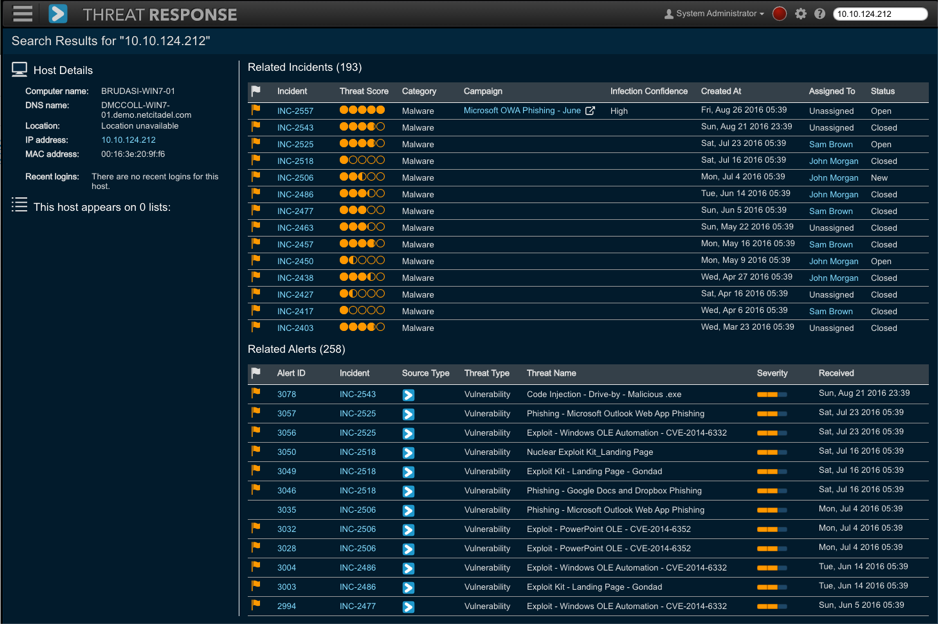Toggle flag on incident INC-2450
The image size is (938, 624).
256,261
